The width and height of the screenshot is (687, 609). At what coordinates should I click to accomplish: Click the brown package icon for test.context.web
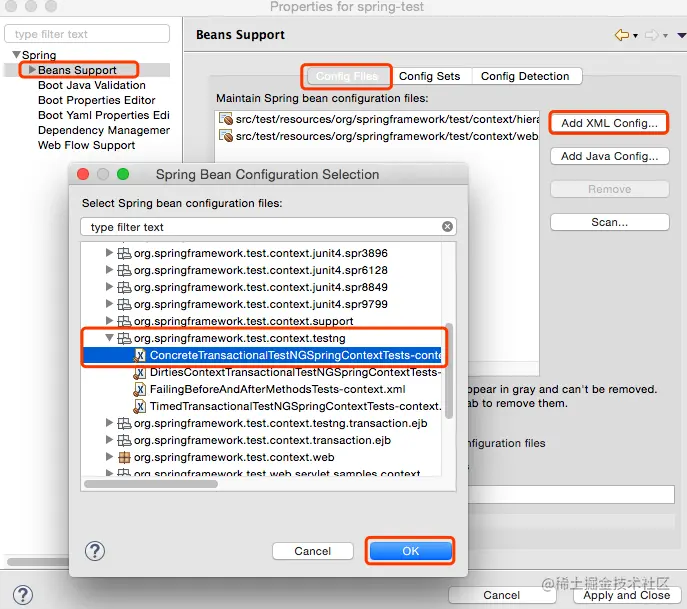pyautogui.click(x=124, y=457)
